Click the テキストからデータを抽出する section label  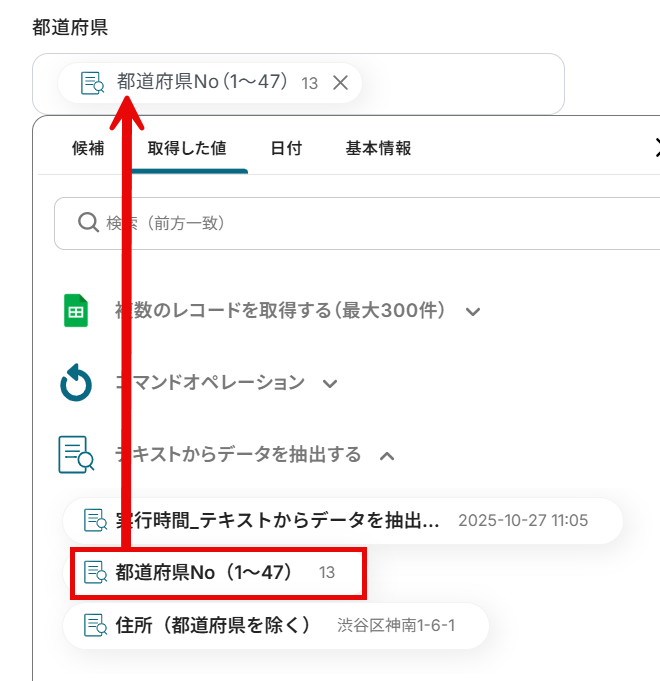[x=238, y=455]
